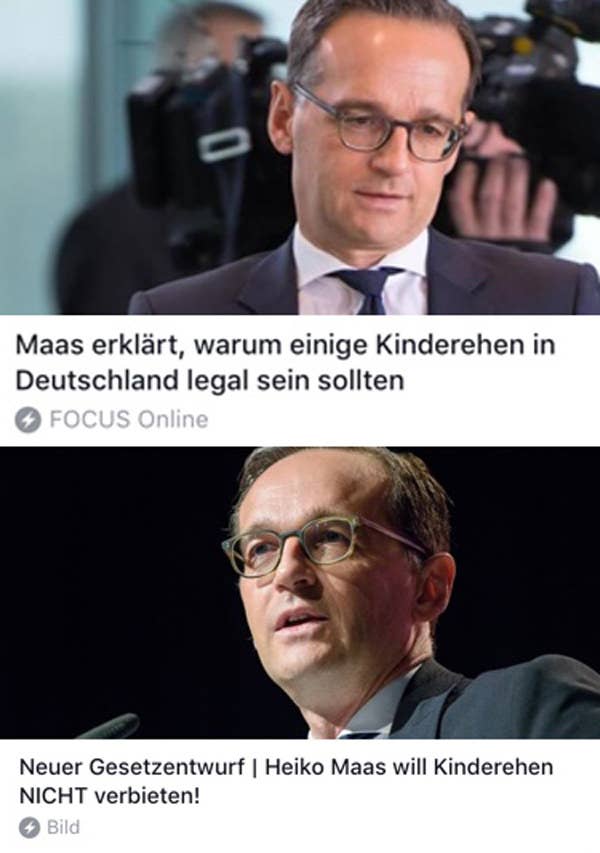Image resolution: width=600 pixels, height=853 pixels.
Task: Click the word 'Deutschland' in the first headline
Action: click(97, 380)
